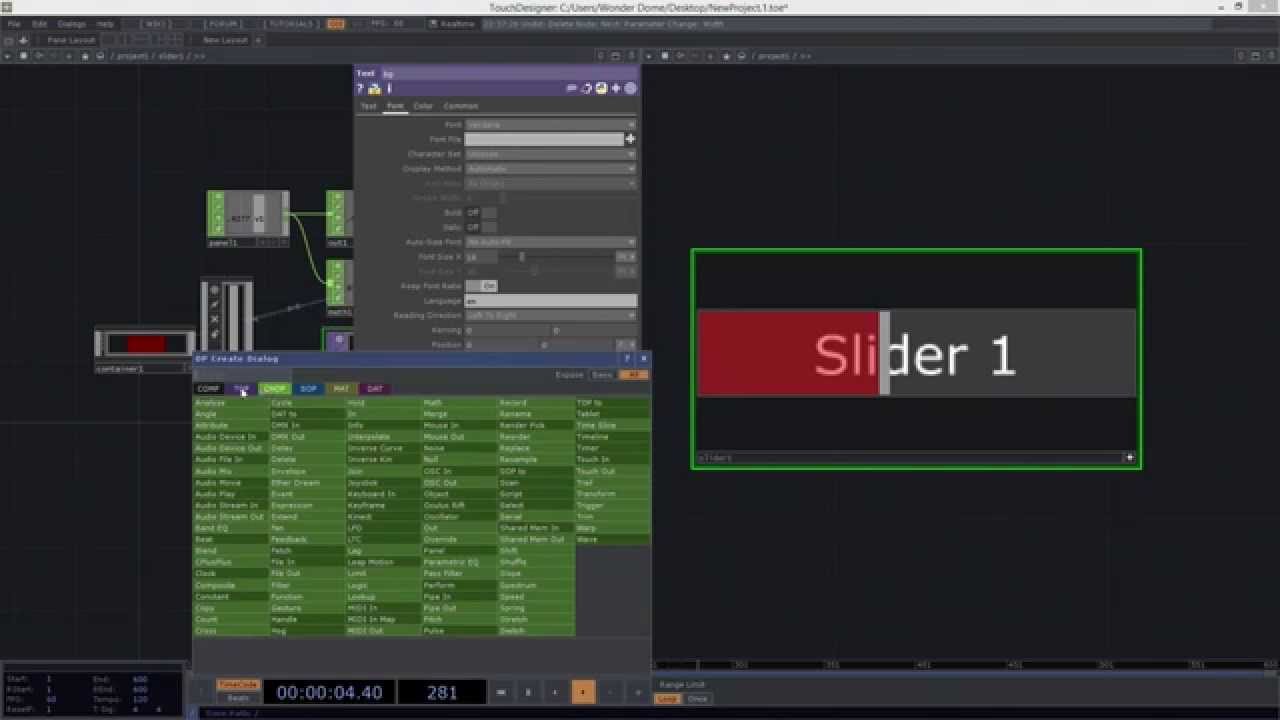Toggle the Bold Off switch

click(481, 213)
